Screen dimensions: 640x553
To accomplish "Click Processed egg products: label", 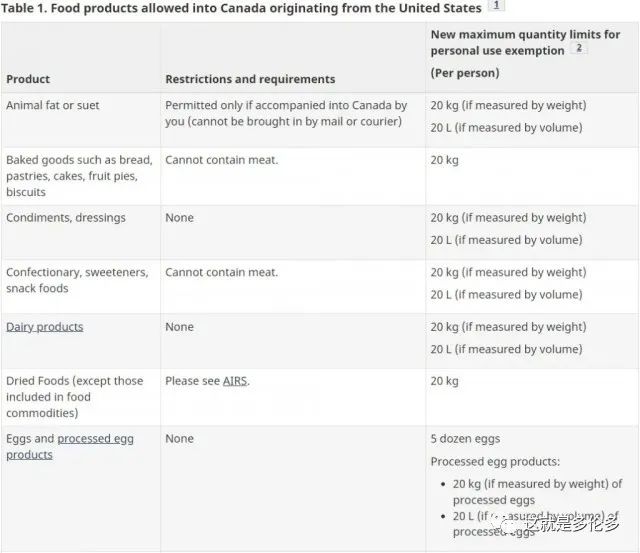I will point(495,462).
